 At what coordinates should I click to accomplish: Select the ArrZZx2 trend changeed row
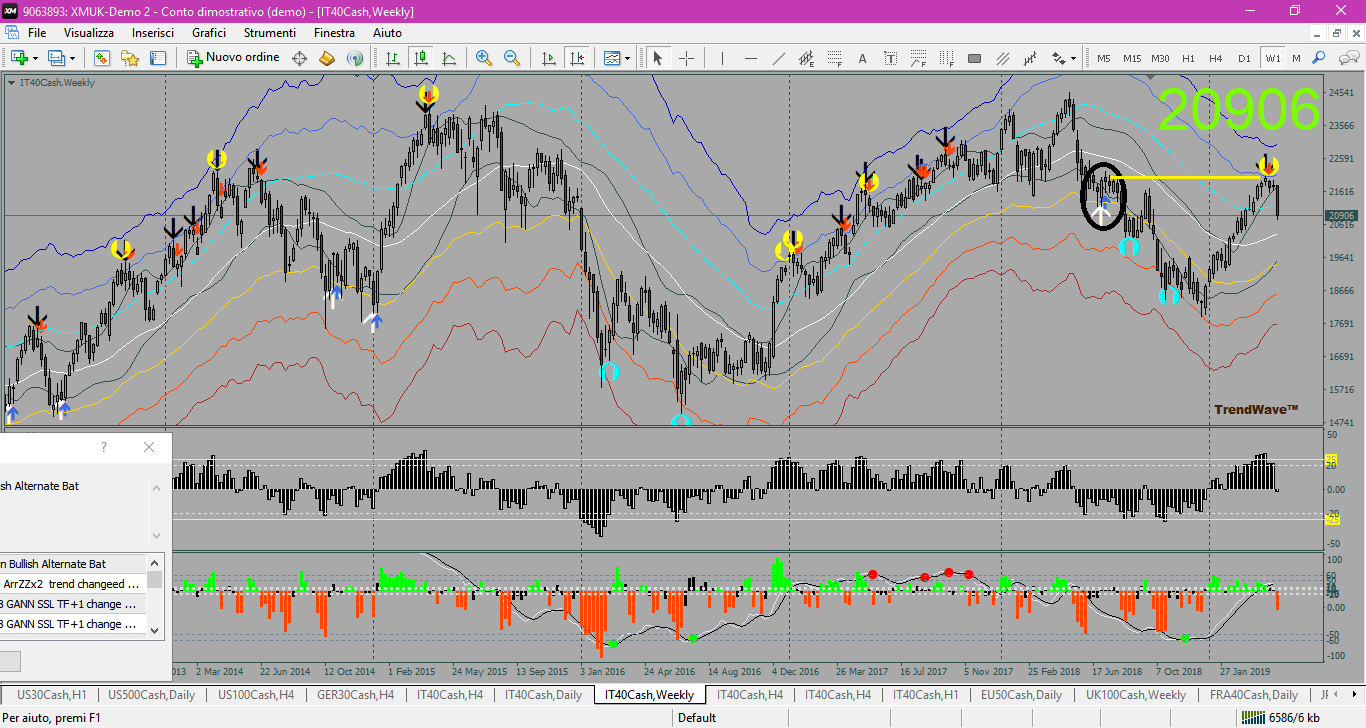pos(73,584)
